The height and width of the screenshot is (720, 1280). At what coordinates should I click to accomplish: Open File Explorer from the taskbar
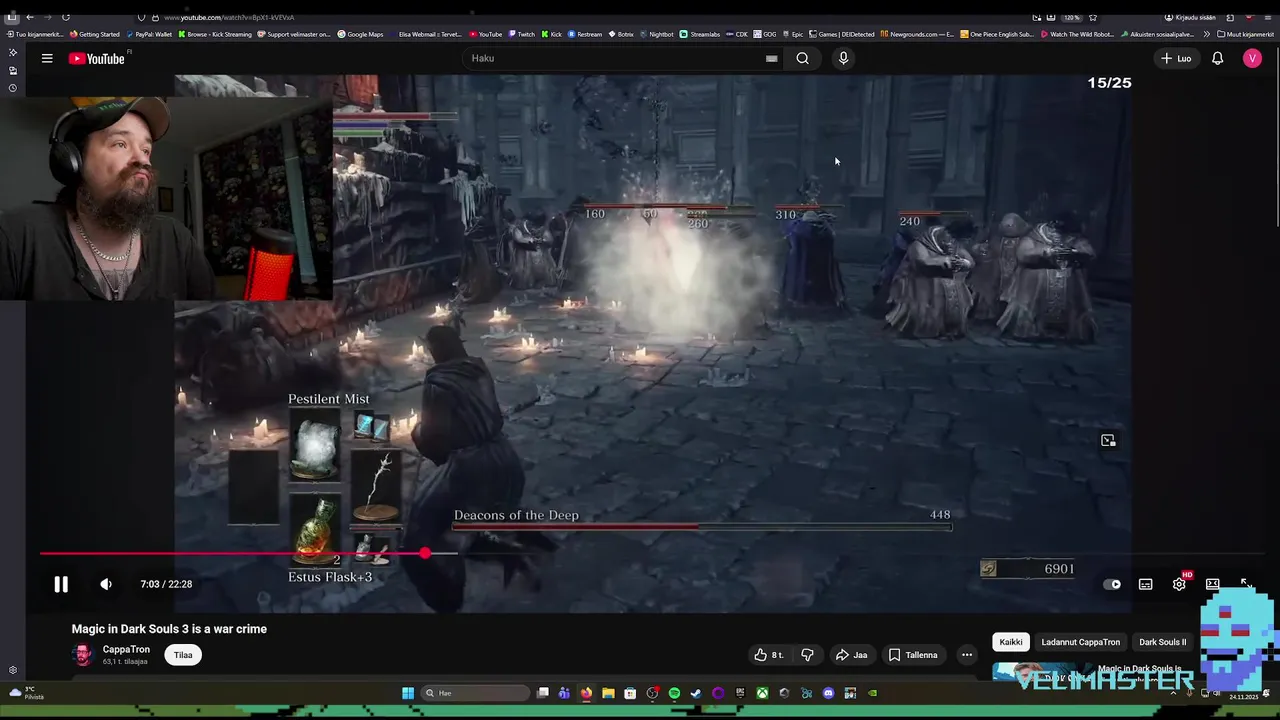[608, 693]
